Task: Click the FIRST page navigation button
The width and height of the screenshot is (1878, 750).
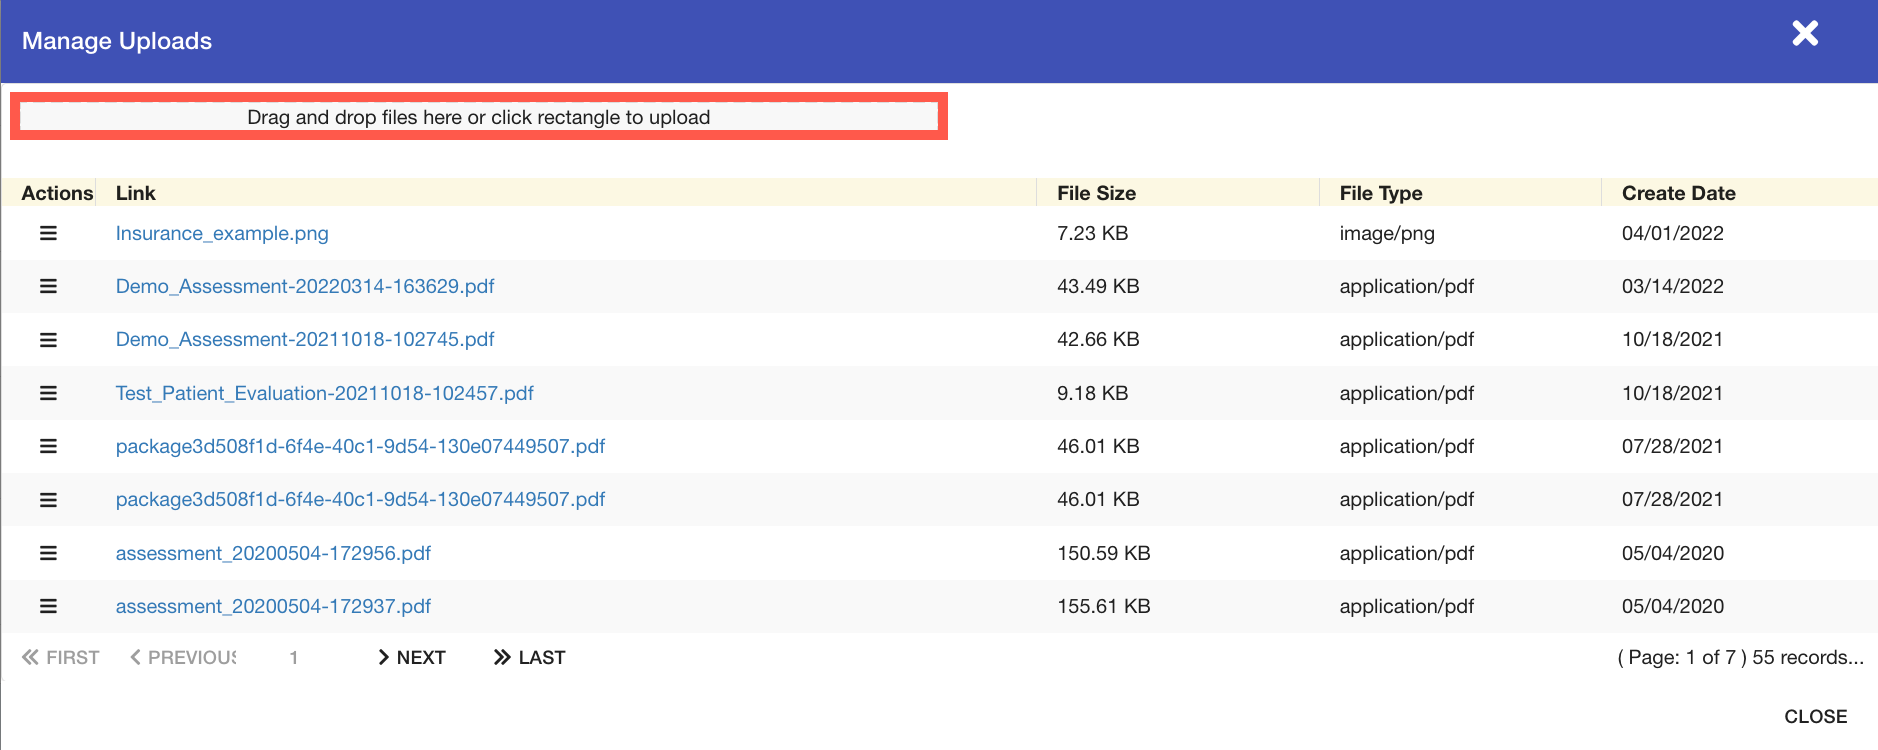Action: coord(61,657)
